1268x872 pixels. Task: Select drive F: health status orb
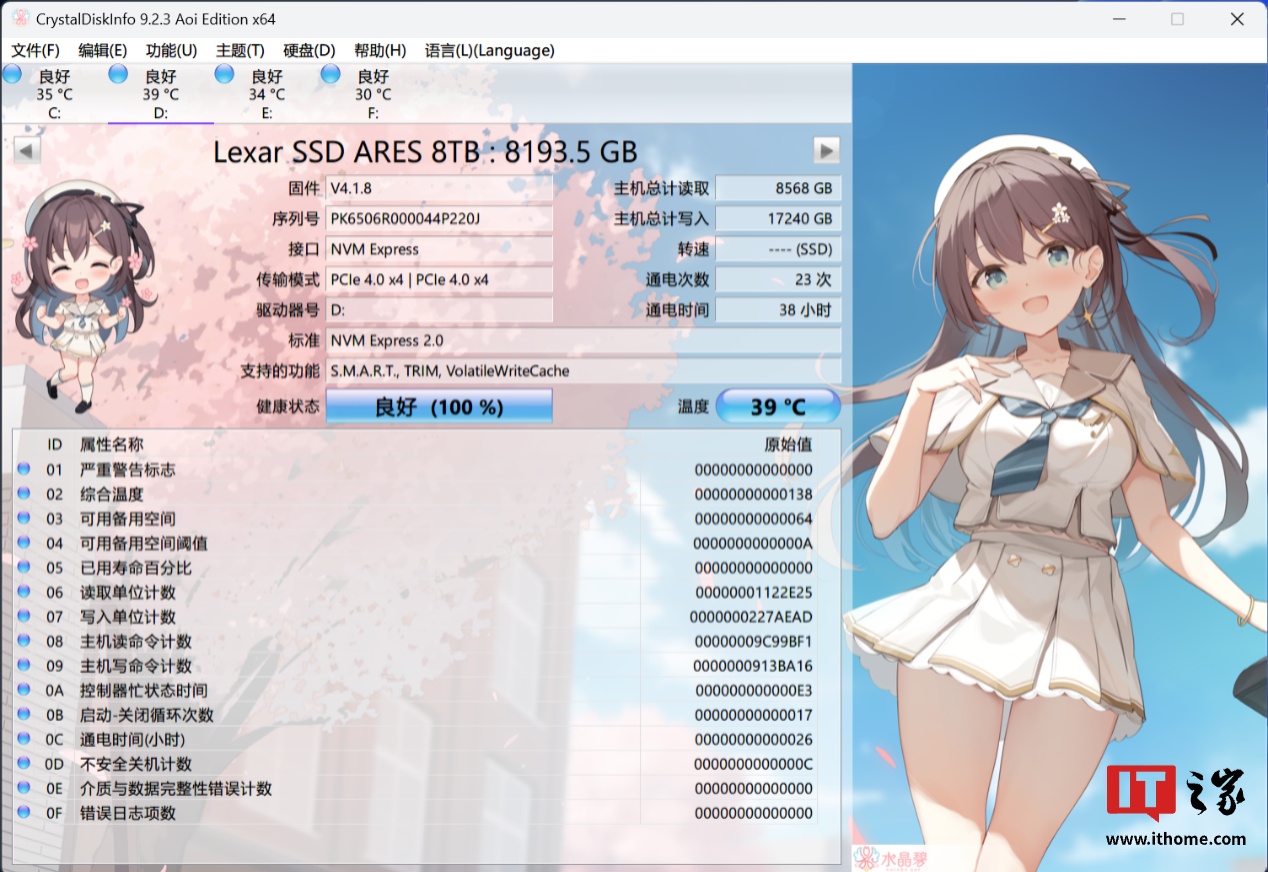[330, 74]
